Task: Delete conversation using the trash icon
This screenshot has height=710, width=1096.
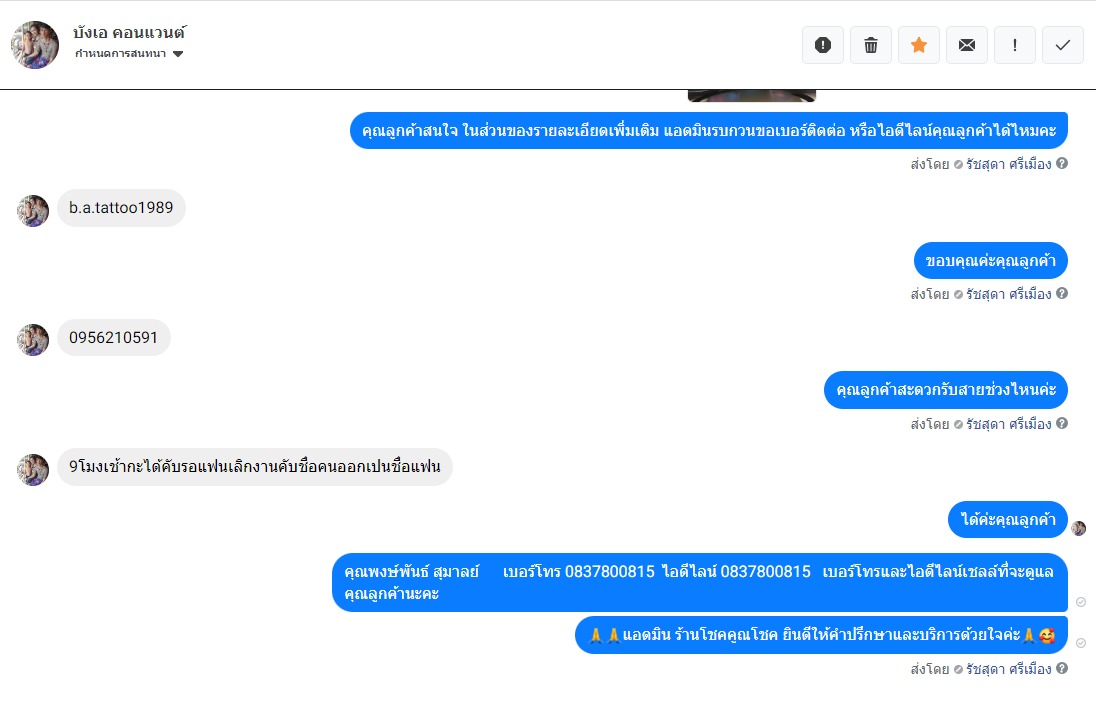Action: pos(871,45)
